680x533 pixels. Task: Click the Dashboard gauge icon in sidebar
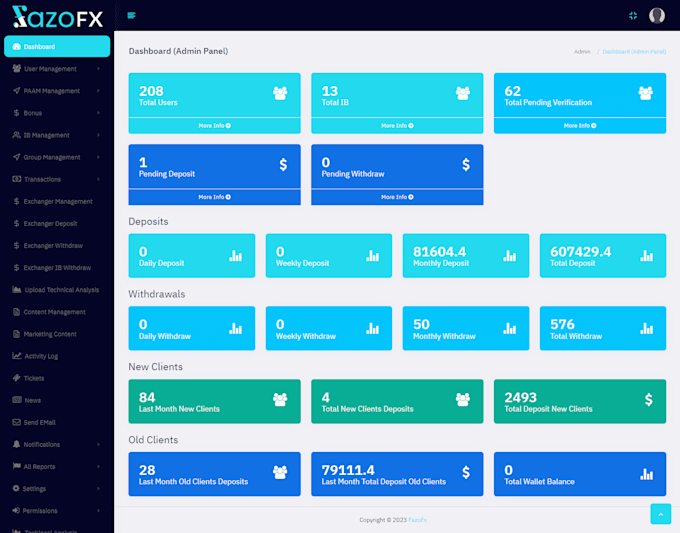[x=16, y=46]
